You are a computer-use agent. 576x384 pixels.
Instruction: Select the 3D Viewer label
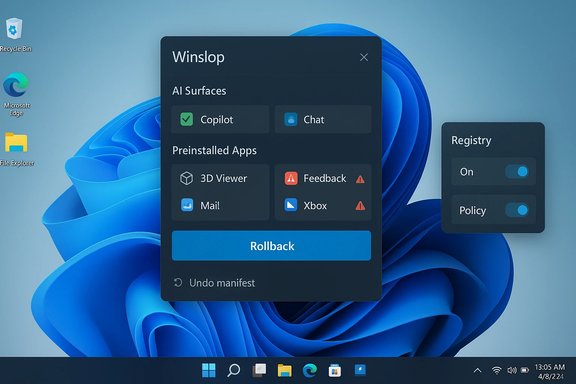pos(223,179)
